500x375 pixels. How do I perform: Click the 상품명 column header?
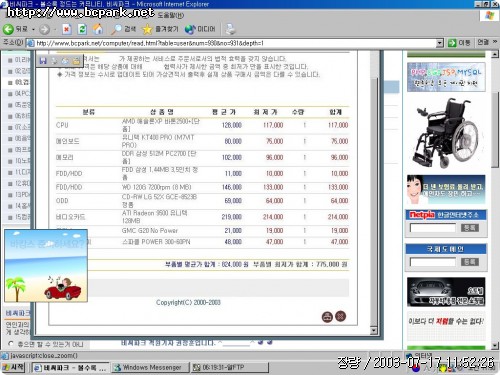(x=162, y=112)
